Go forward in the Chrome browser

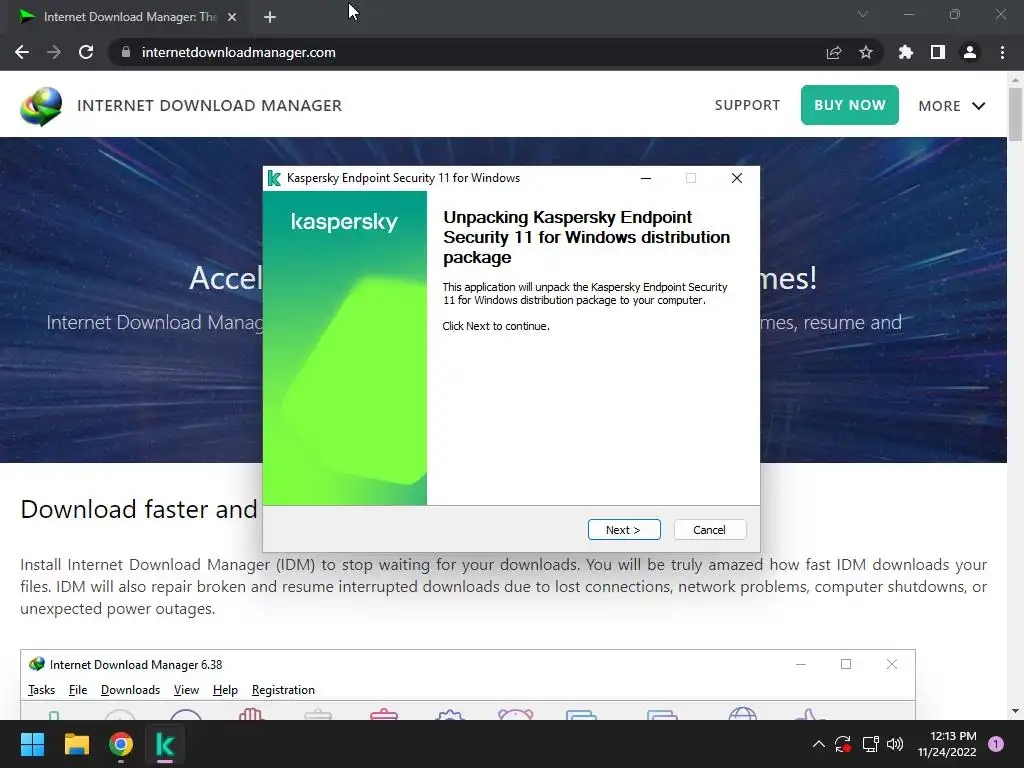click(54, 52)
